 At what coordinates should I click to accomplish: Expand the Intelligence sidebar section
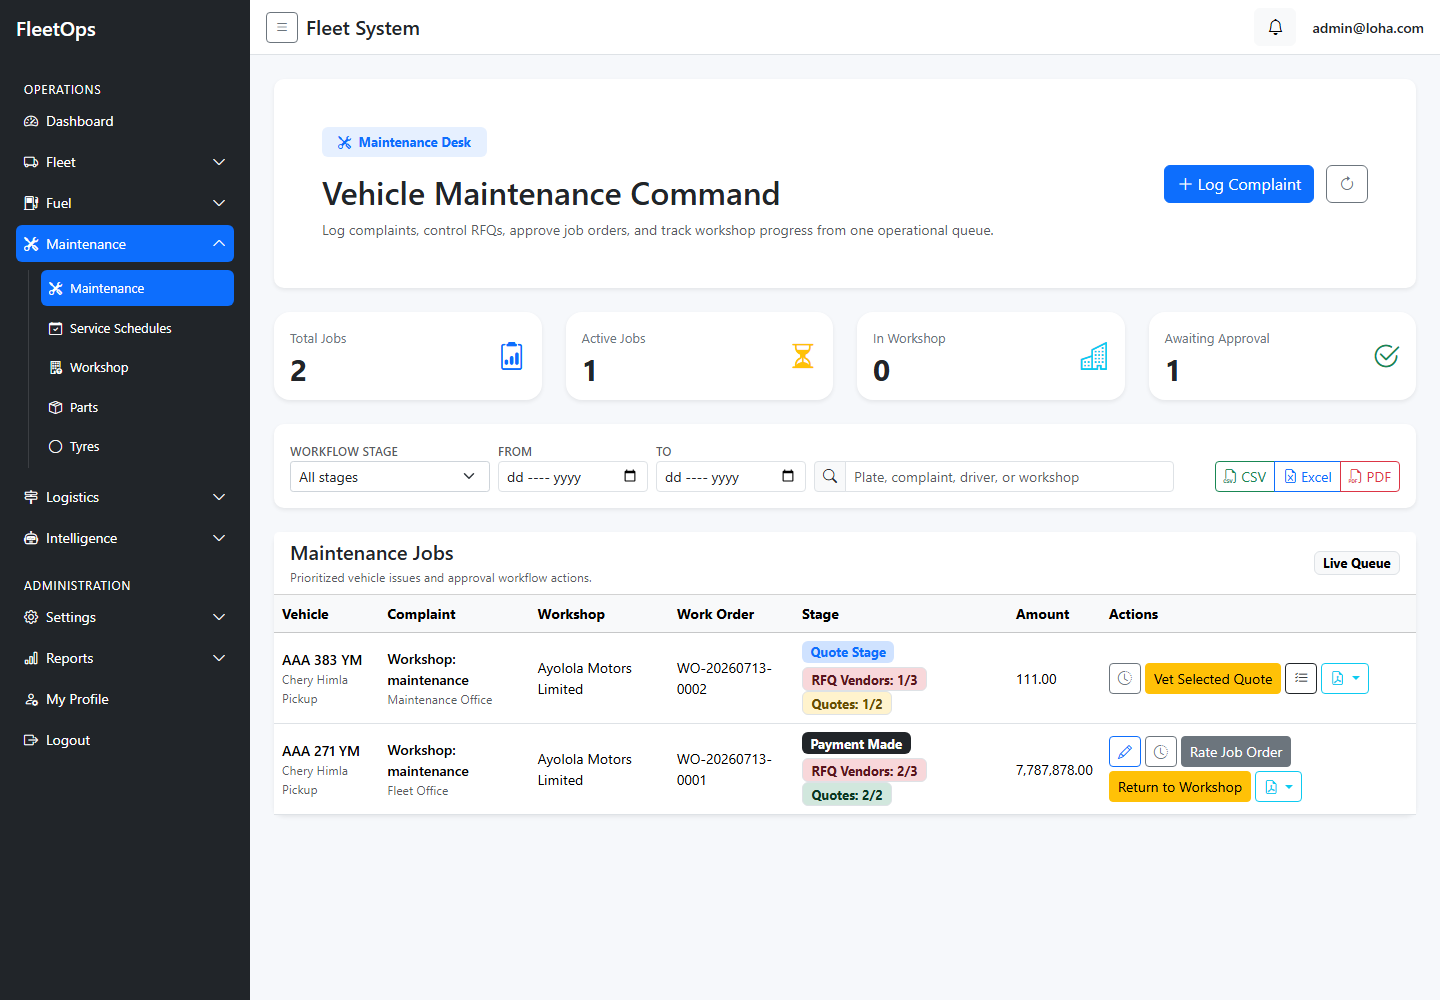coord(125,538)
